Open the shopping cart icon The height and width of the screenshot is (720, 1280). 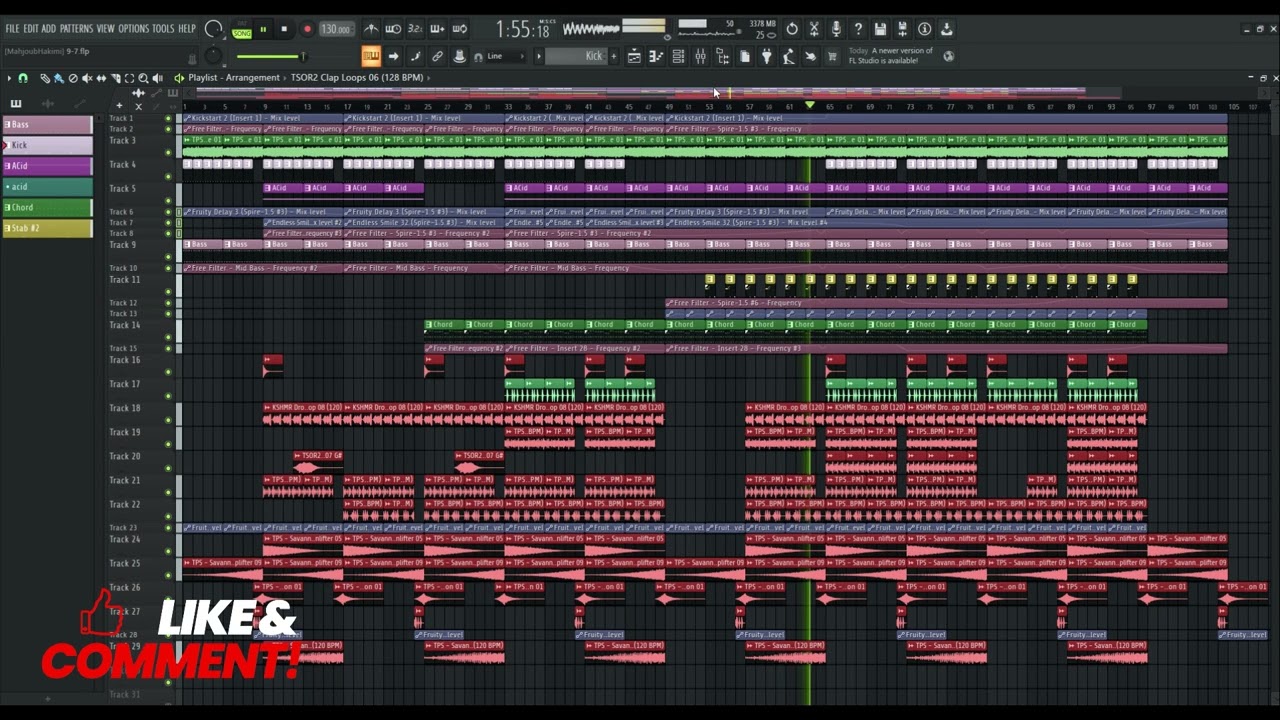coord(832,56)
